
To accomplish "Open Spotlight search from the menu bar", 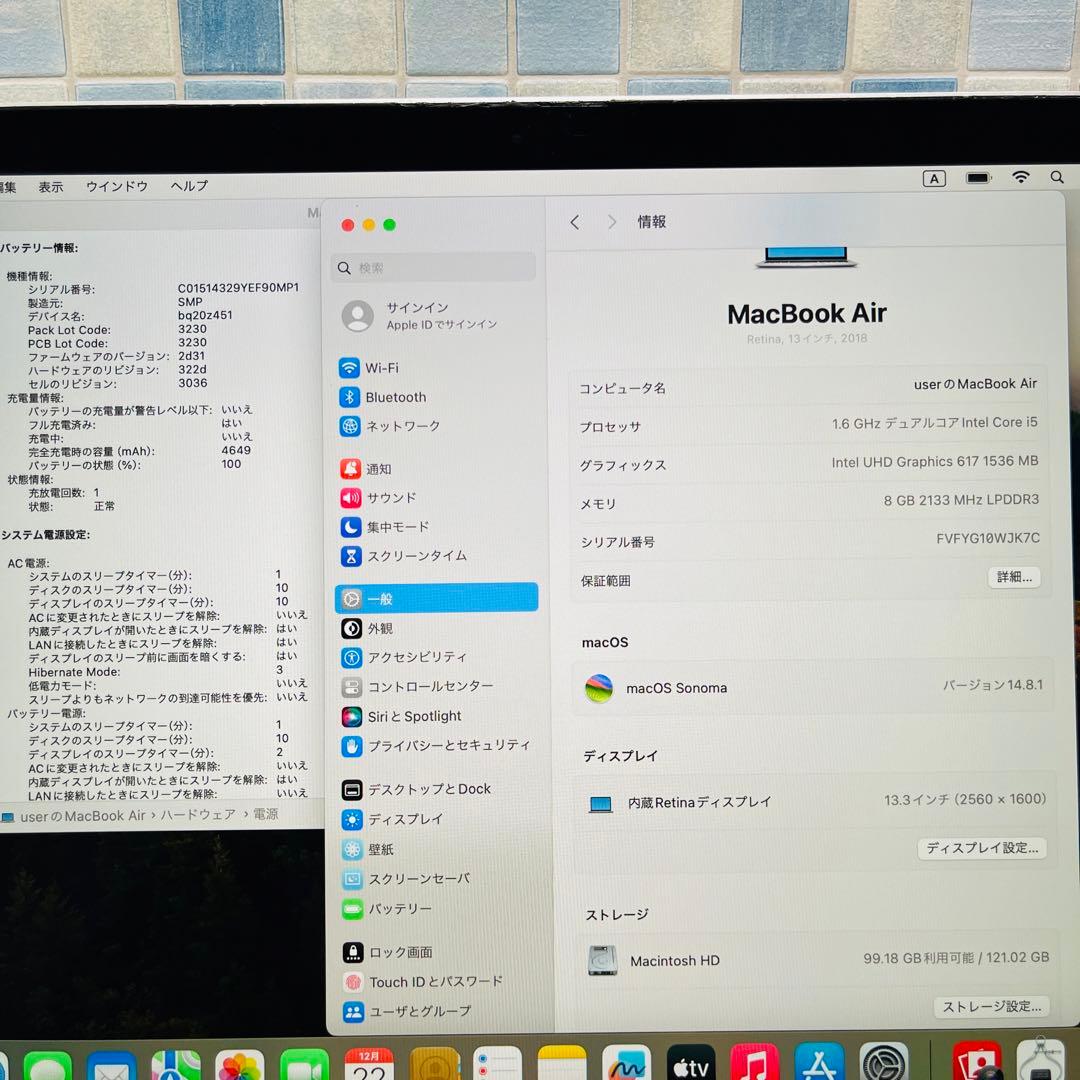I will (x=1057, y=177).
